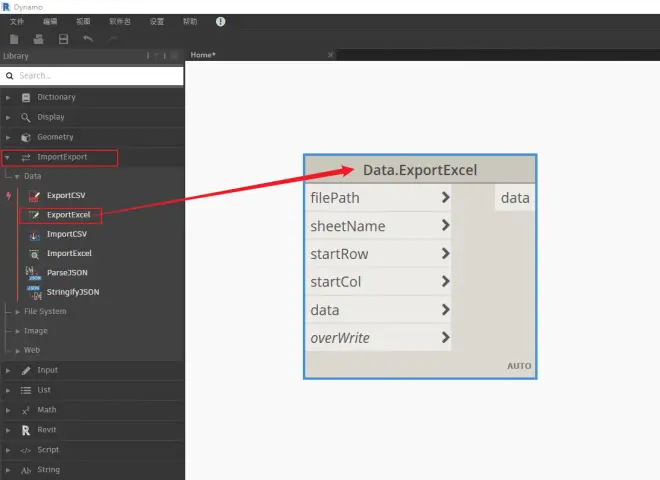Open the first menu bar item (文件)
660x480 pixels.
(x=17, y=21)
